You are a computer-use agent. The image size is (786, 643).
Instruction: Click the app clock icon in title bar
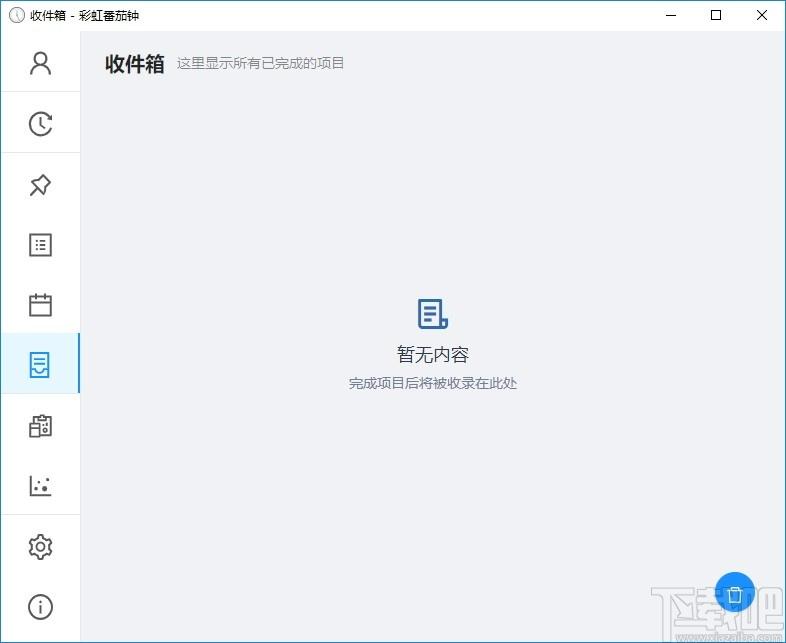tap(17, 16)
